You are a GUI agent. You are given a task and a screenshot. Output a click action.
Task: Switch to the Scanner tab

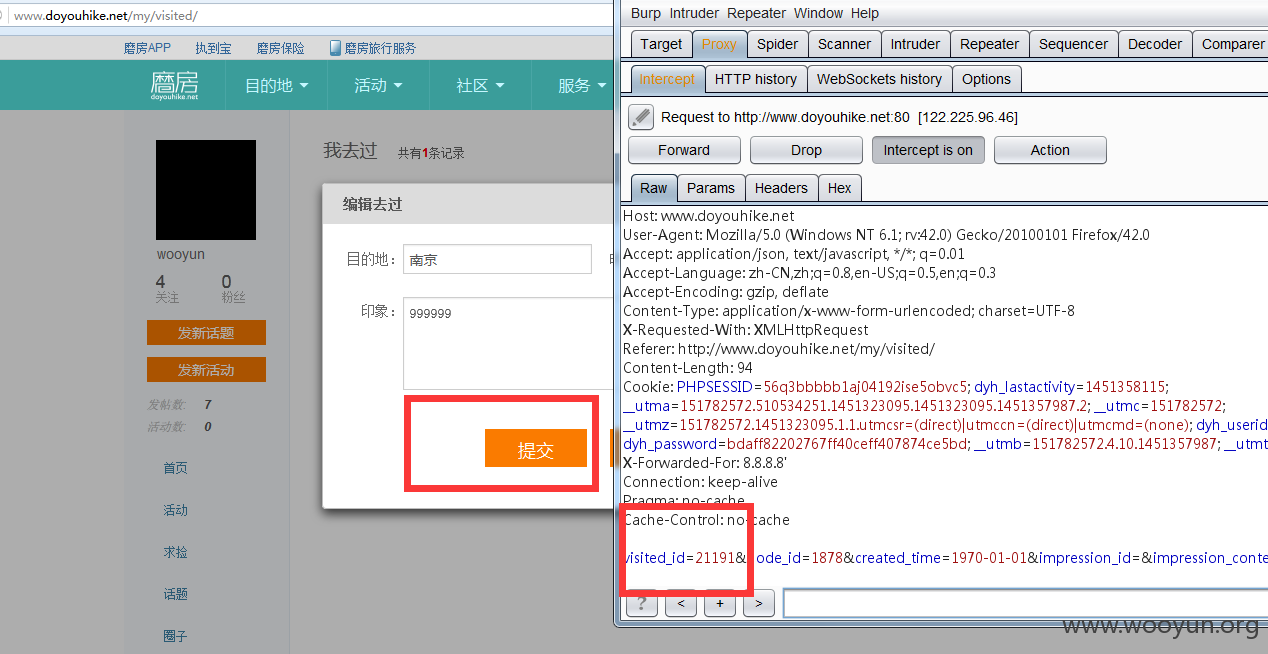coord(845,44)
